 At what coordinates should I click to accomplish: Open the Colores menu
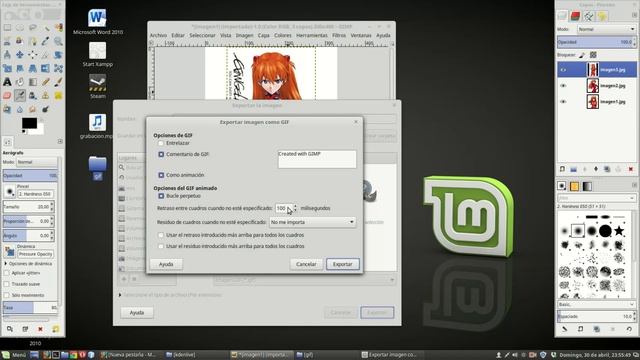(282, 36)
